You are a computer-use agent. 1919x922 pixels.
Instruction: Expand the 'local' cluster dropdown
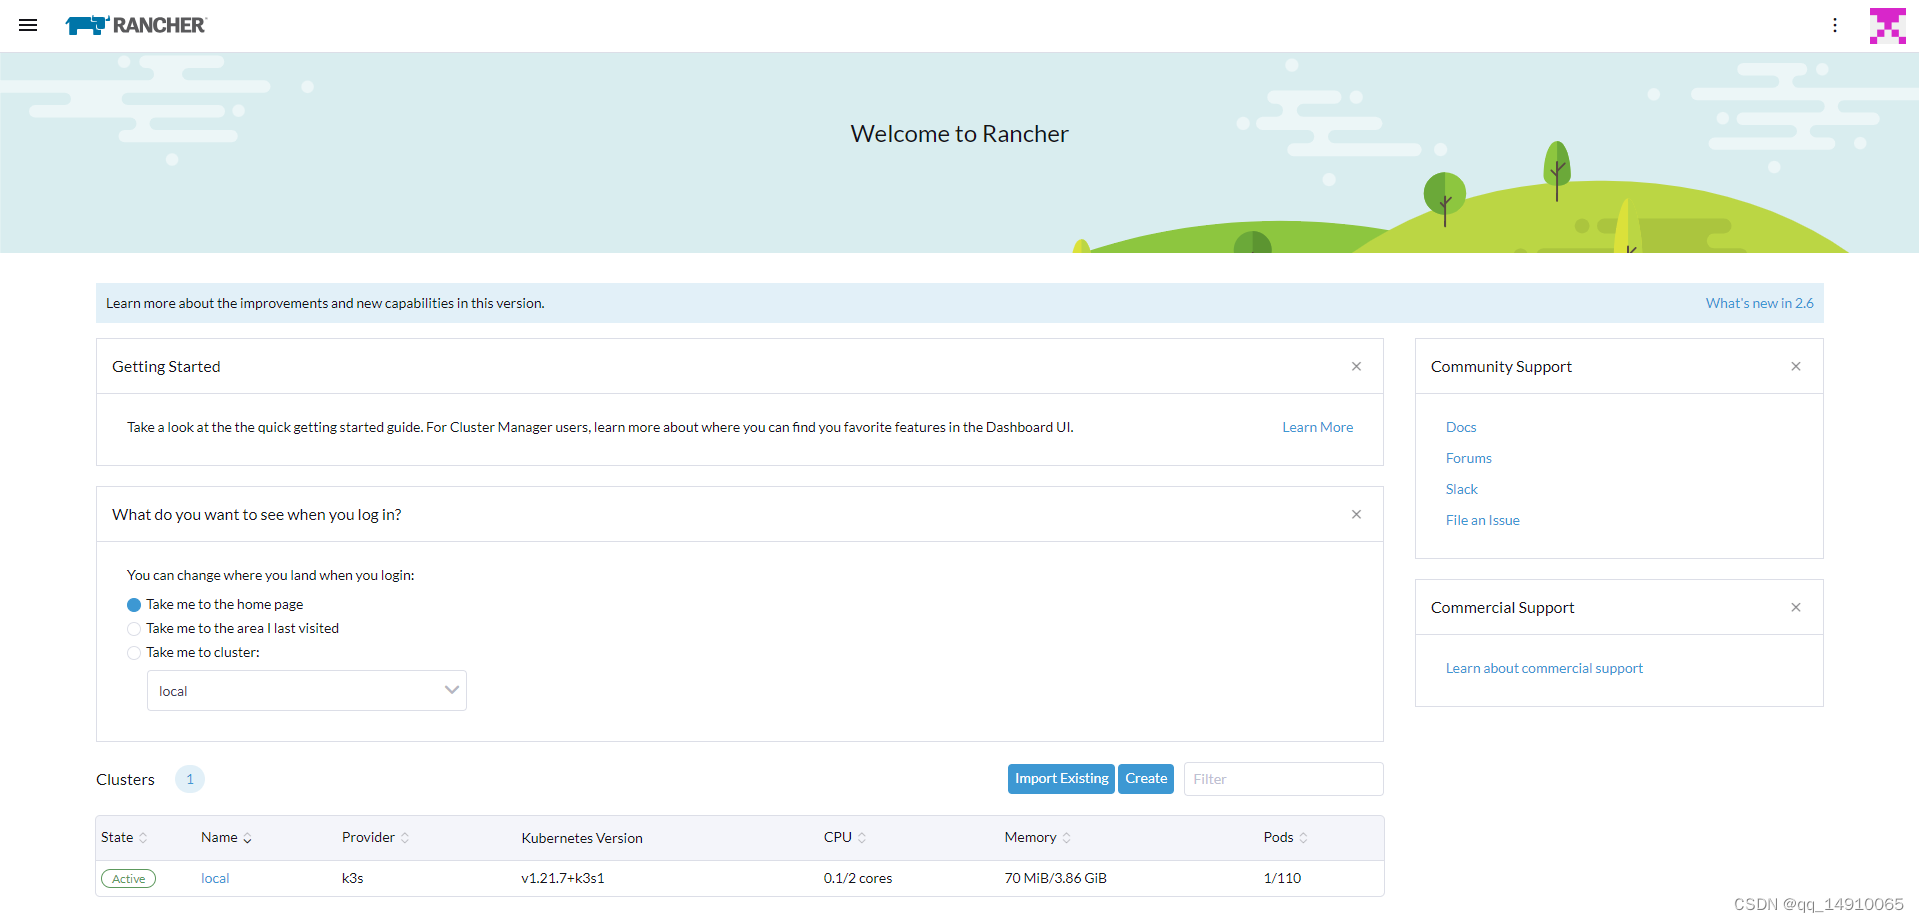click(306, 691)
